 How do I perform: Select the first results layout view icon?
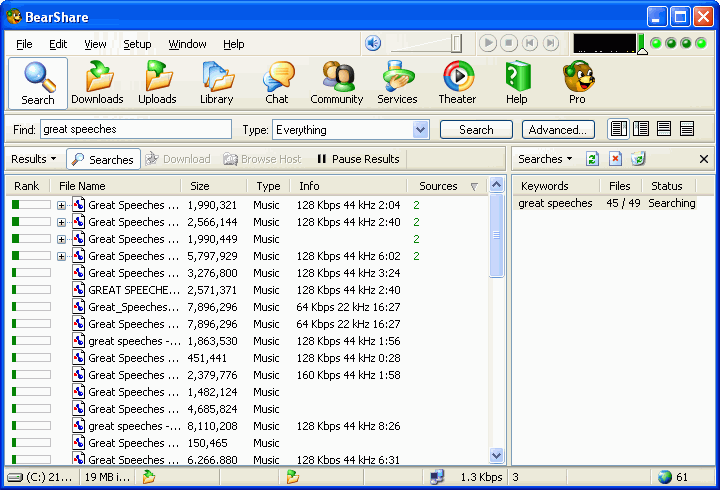(x=619, y=129)
